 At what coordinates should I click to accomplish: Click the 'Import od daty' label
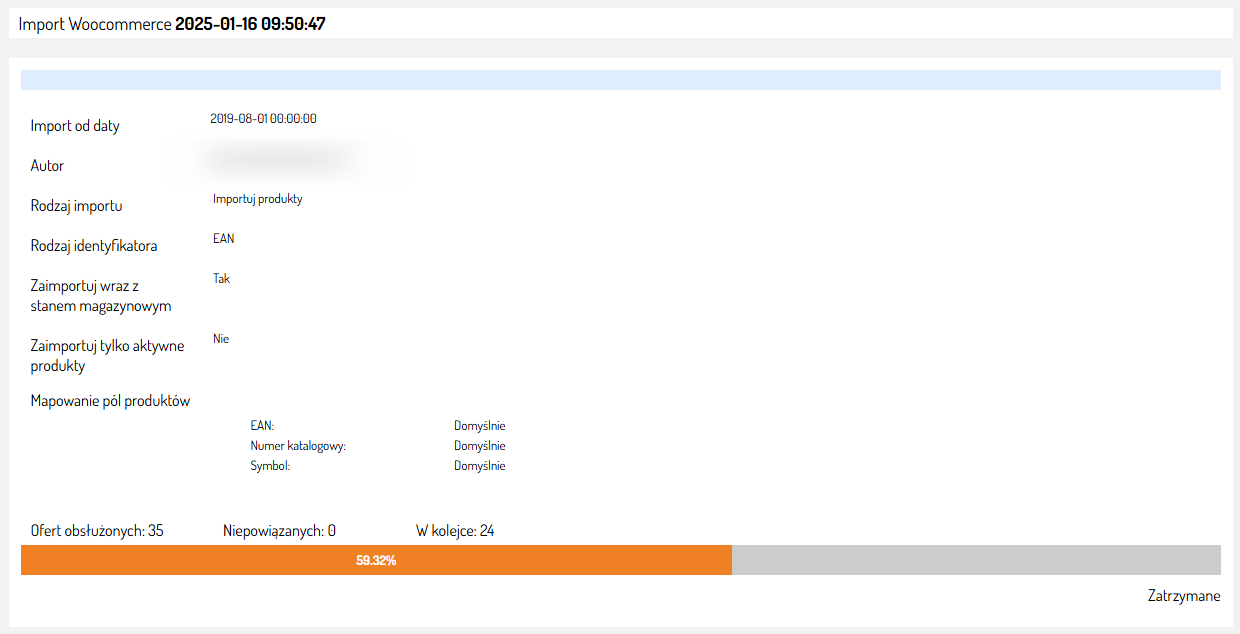[x=75, y=126]
